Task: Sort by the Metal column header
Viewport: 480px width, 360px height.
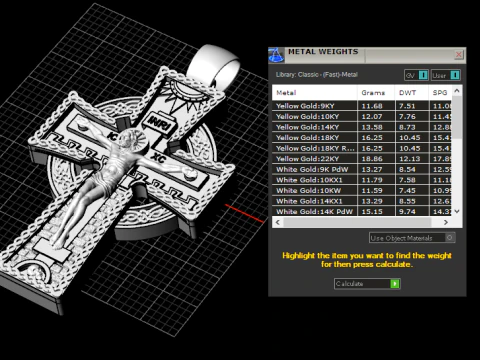Action: tap(314, 93)
